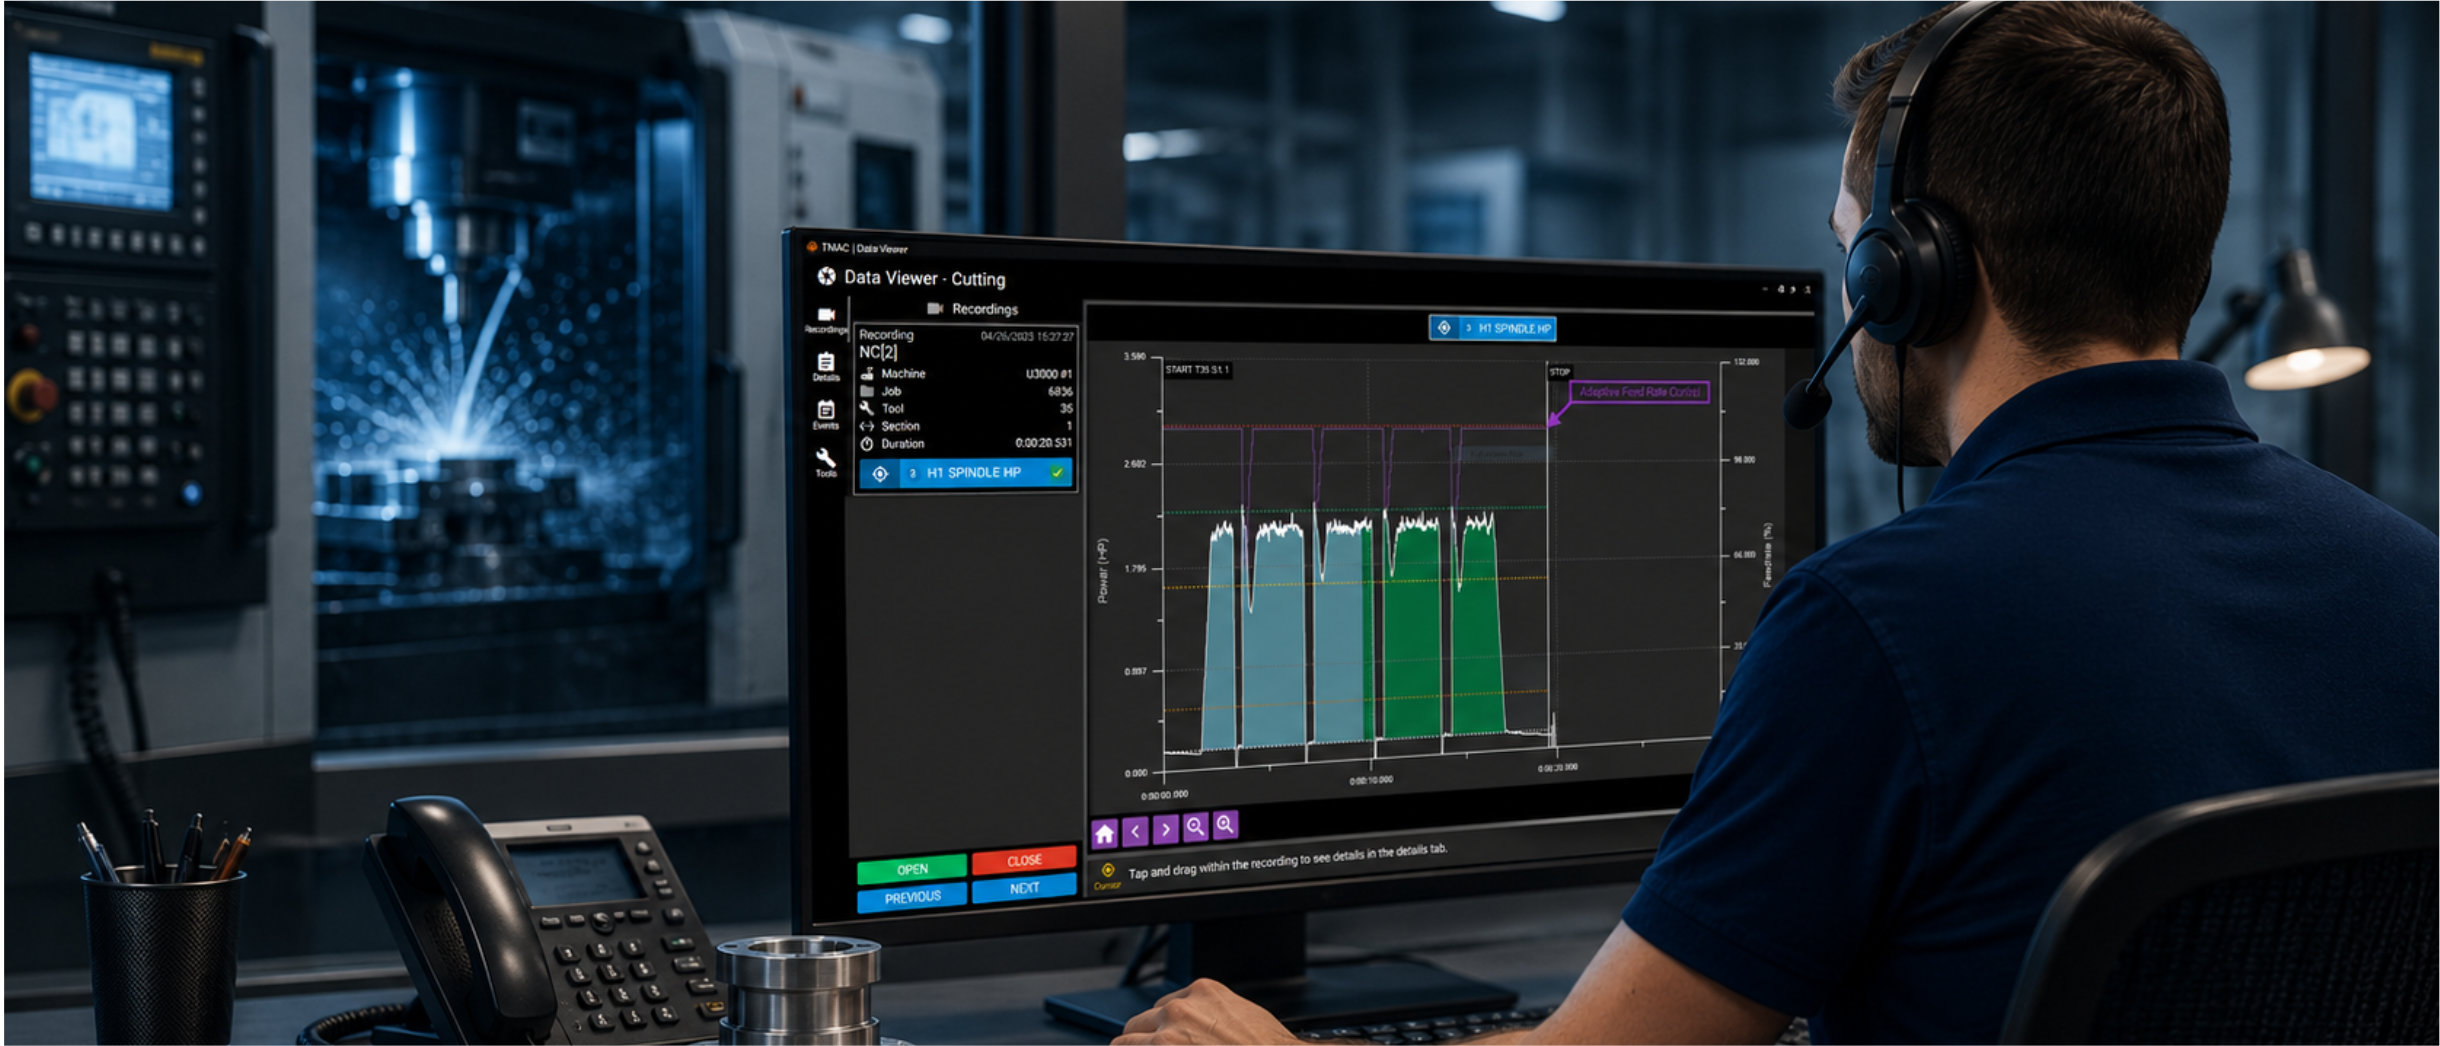Toggle the green checkbox on H1 SPINDLE HP
The width and height of the screenshot is (2440, 1046).
(1057, 472)
